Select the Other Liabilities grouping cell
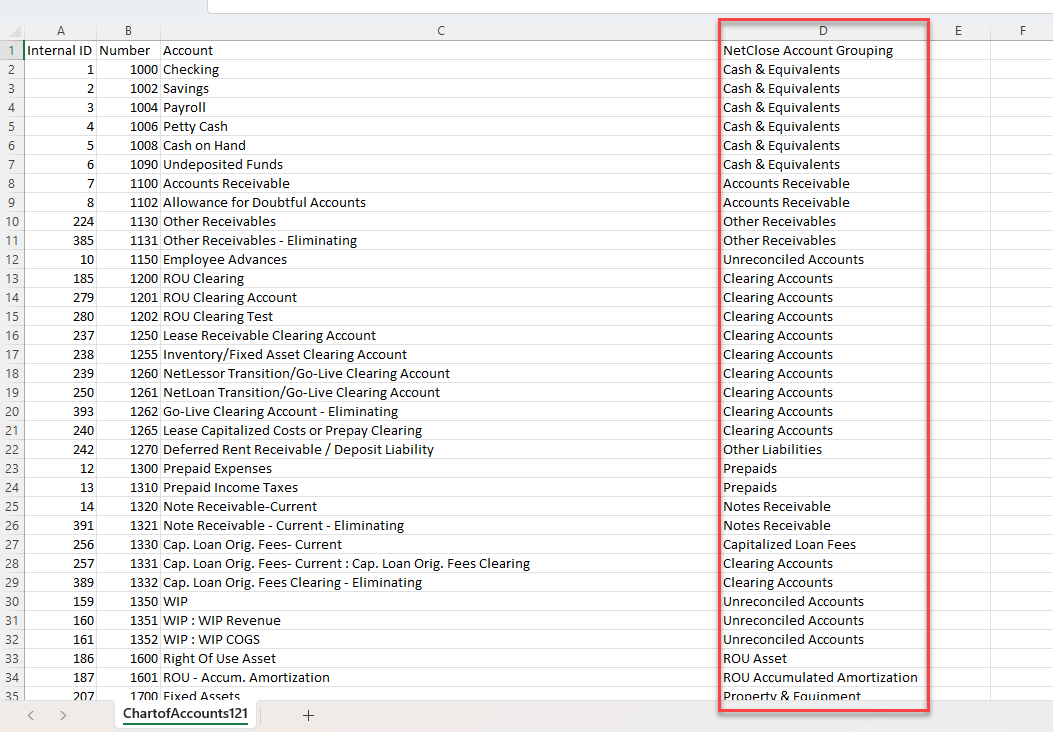Image resolution: width=1053 pixels, height=733 pixels. (772, 450)
